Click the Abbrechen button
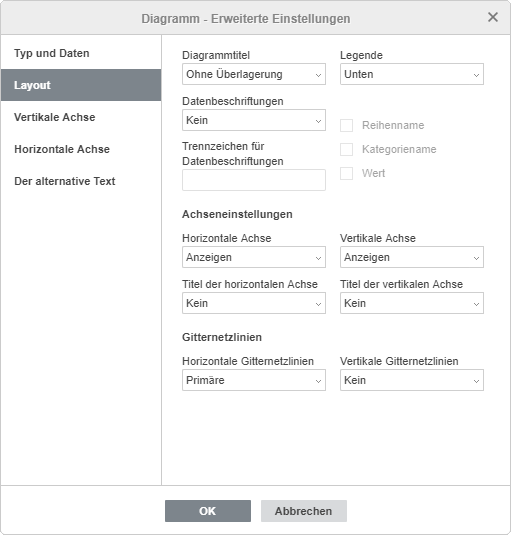This screenshot has height=535, width=511. coord(304,511)
